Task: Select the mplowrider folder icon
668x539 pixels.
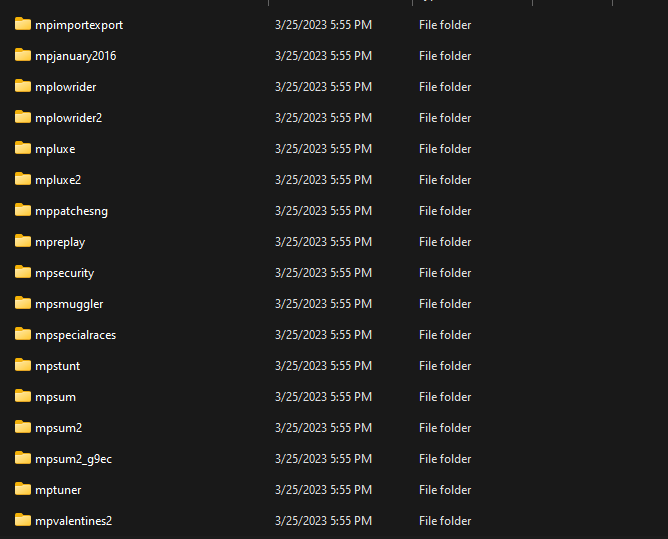Action: pyautogui.click(x=23, y=86)
